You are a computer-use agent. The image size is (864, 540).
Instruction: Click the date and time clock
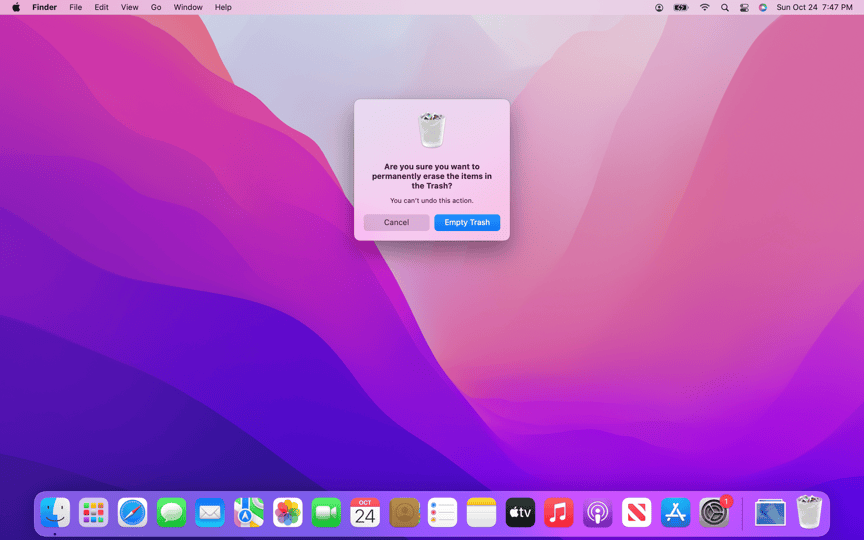coord(814,7)
